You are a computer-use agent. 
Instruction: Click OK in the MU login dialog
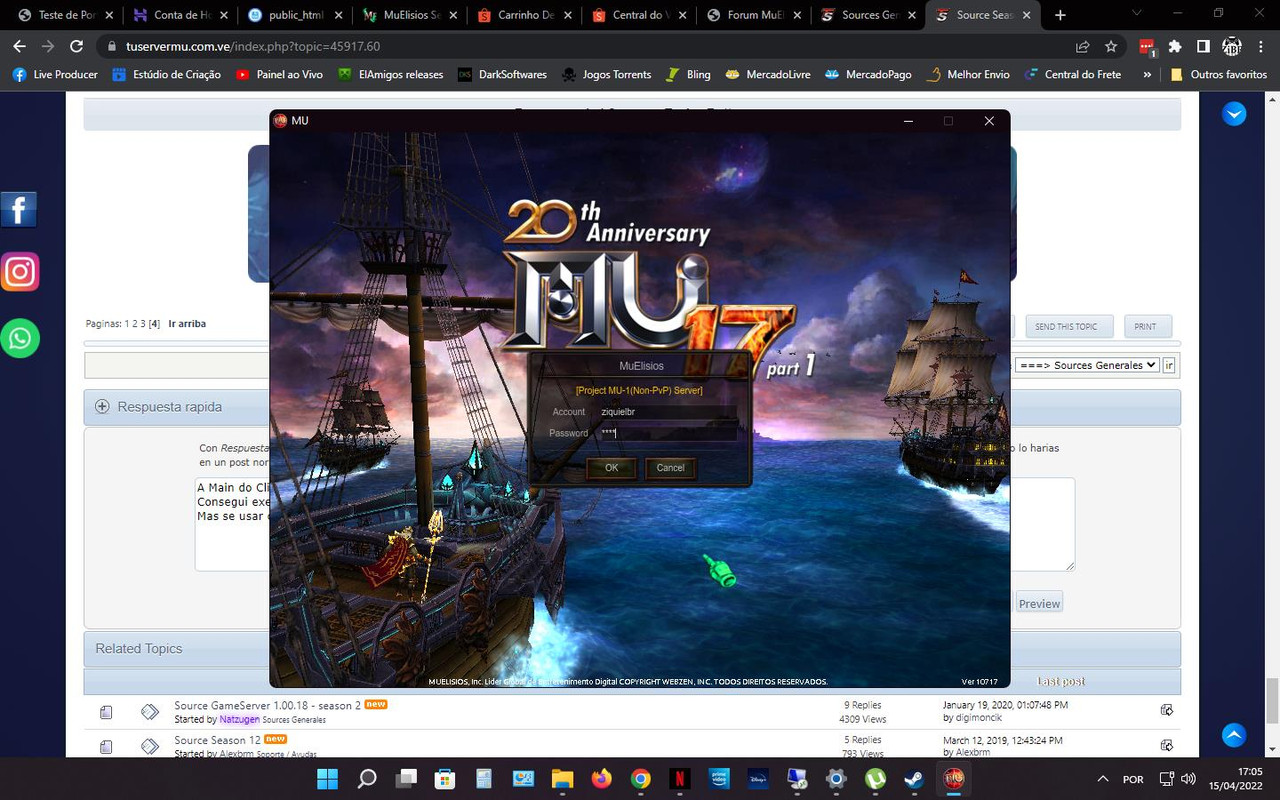click(x=611, y=468)
